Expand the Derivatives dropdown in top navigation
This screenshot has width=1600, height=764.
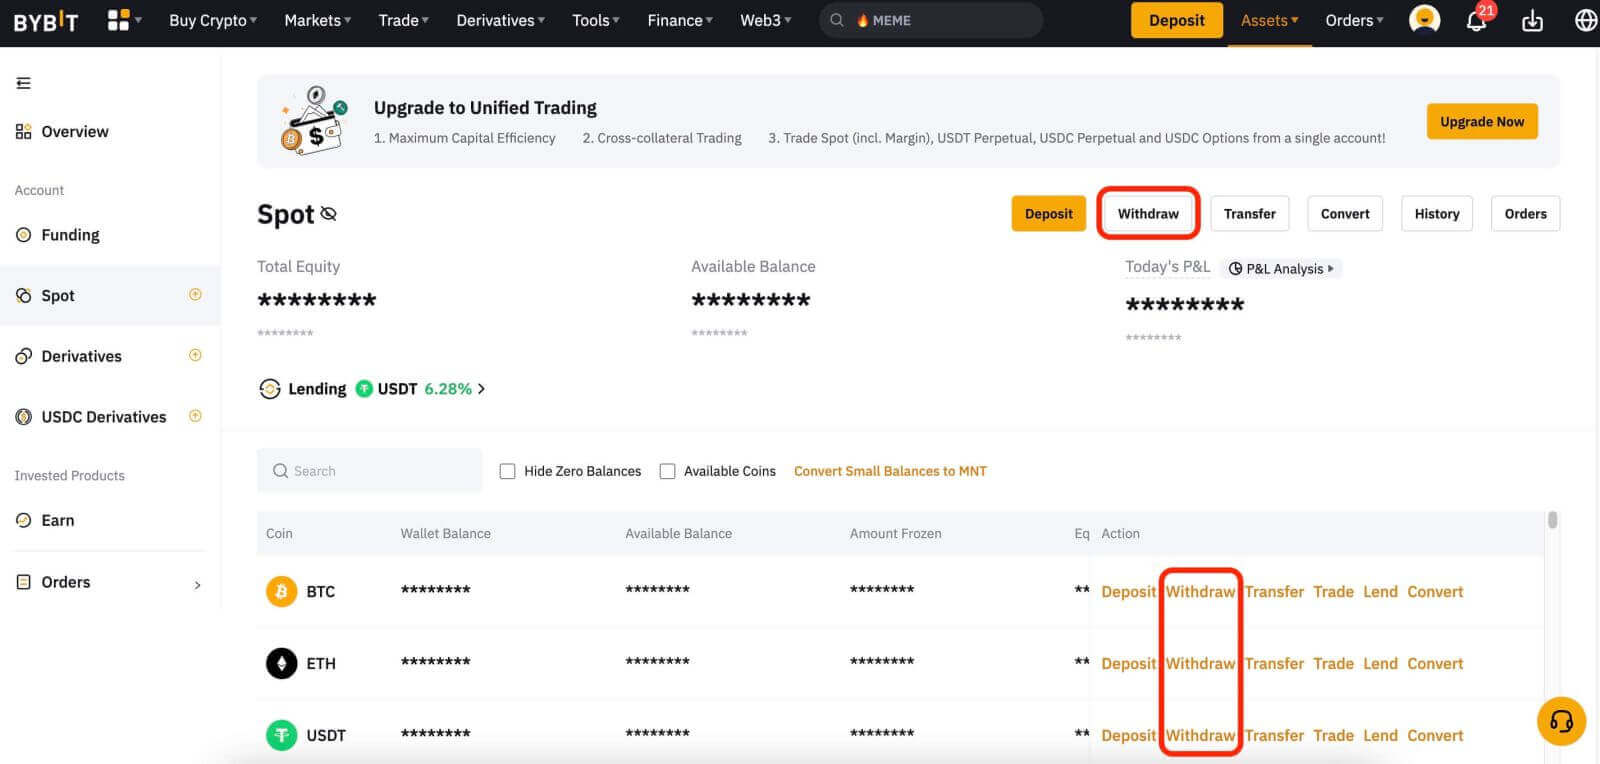500,20
